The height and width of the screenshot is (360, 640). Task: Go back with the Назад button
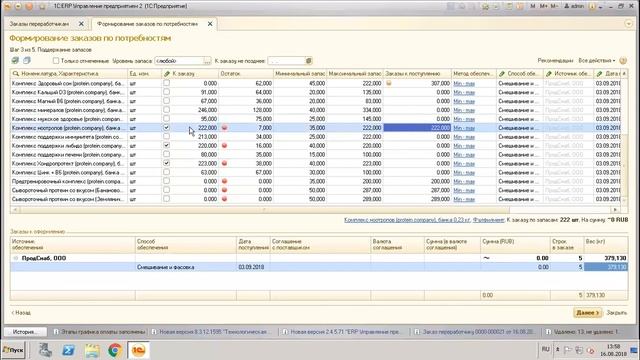(x=21, y=313)
